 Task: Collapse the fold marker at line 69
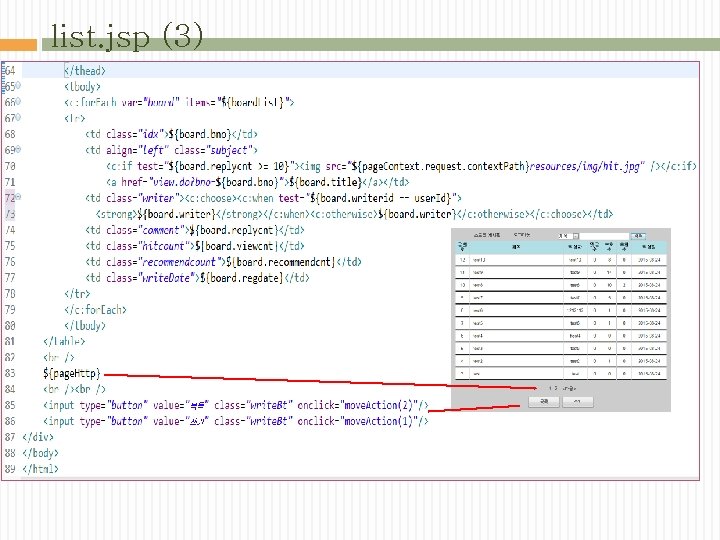point(18,149)
